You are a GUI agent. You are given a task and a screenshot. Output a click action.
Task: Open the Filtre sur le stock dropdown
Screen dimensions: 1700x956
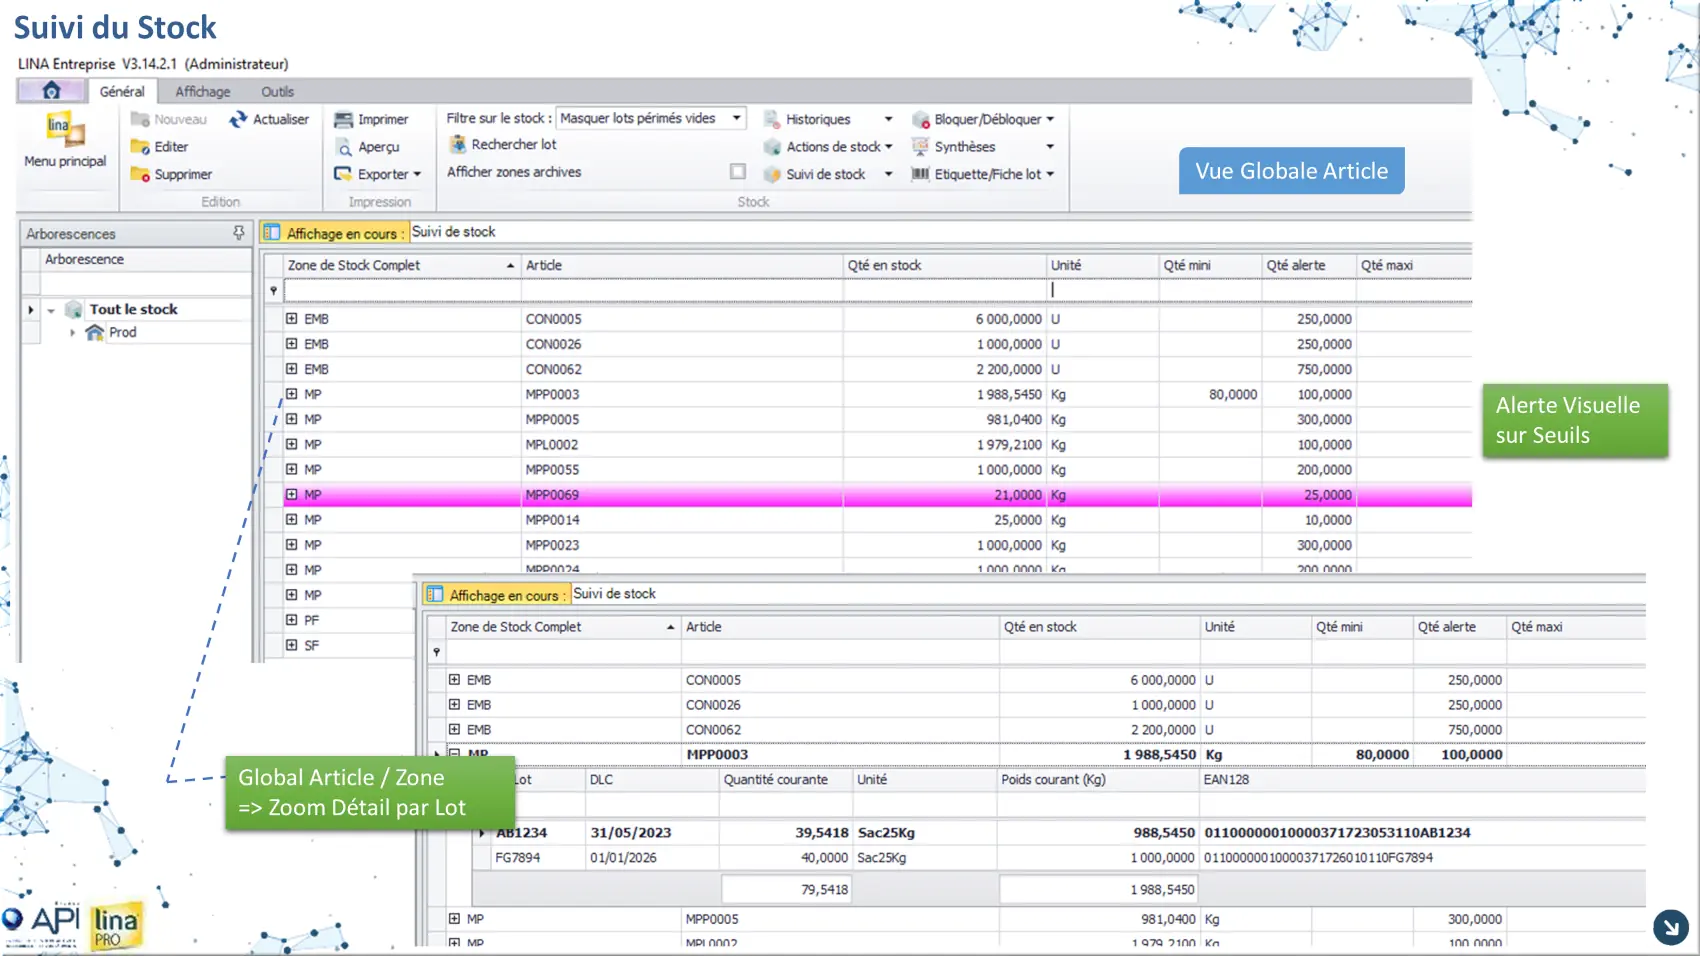point(736,118)
